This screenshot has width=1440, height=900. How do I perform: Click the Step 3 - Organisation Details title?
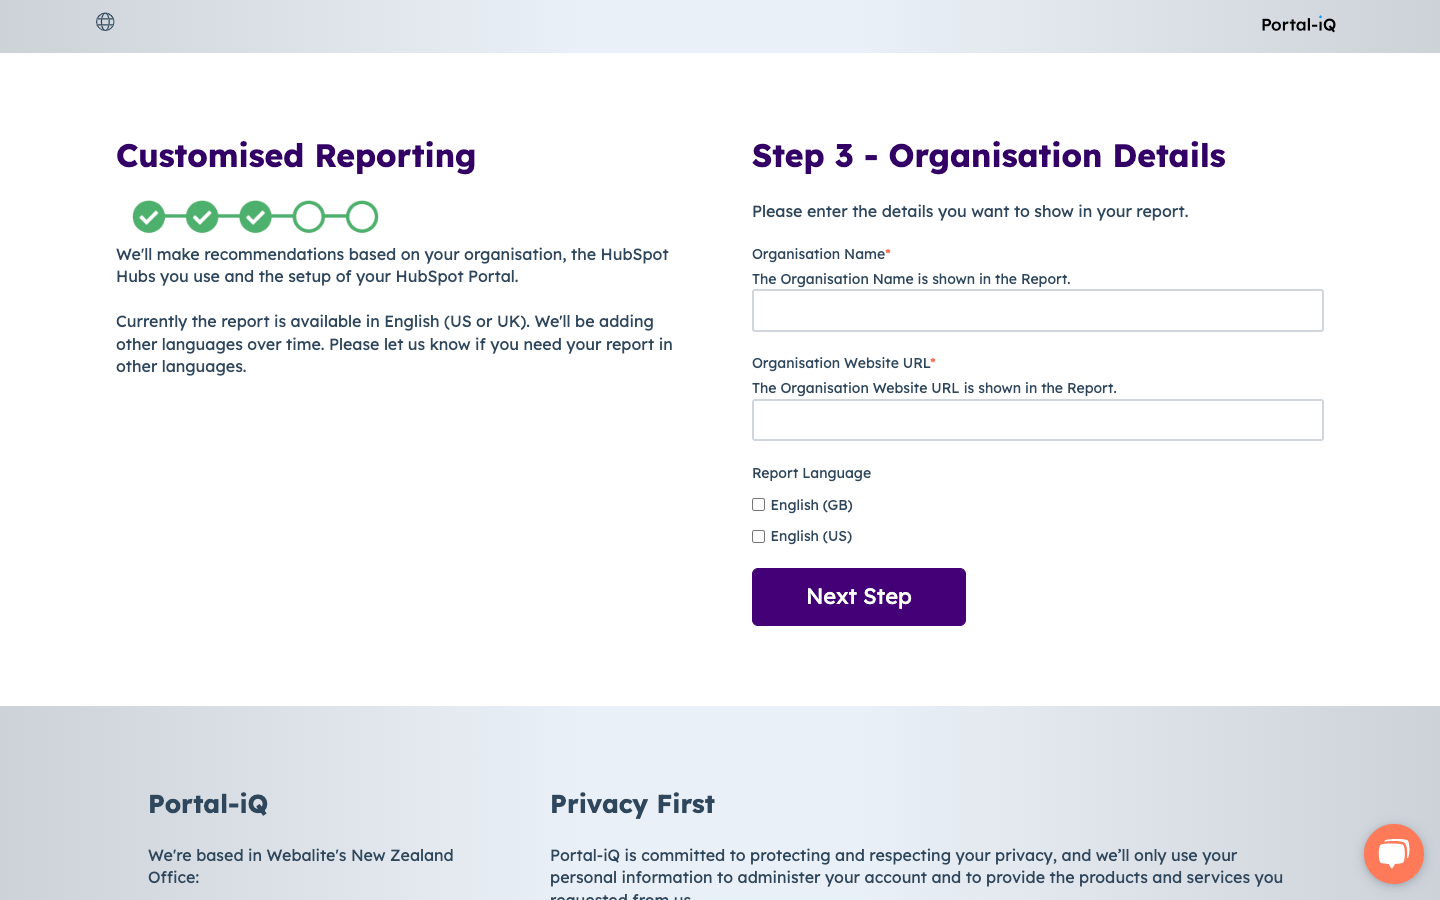(x=989, y=156)
